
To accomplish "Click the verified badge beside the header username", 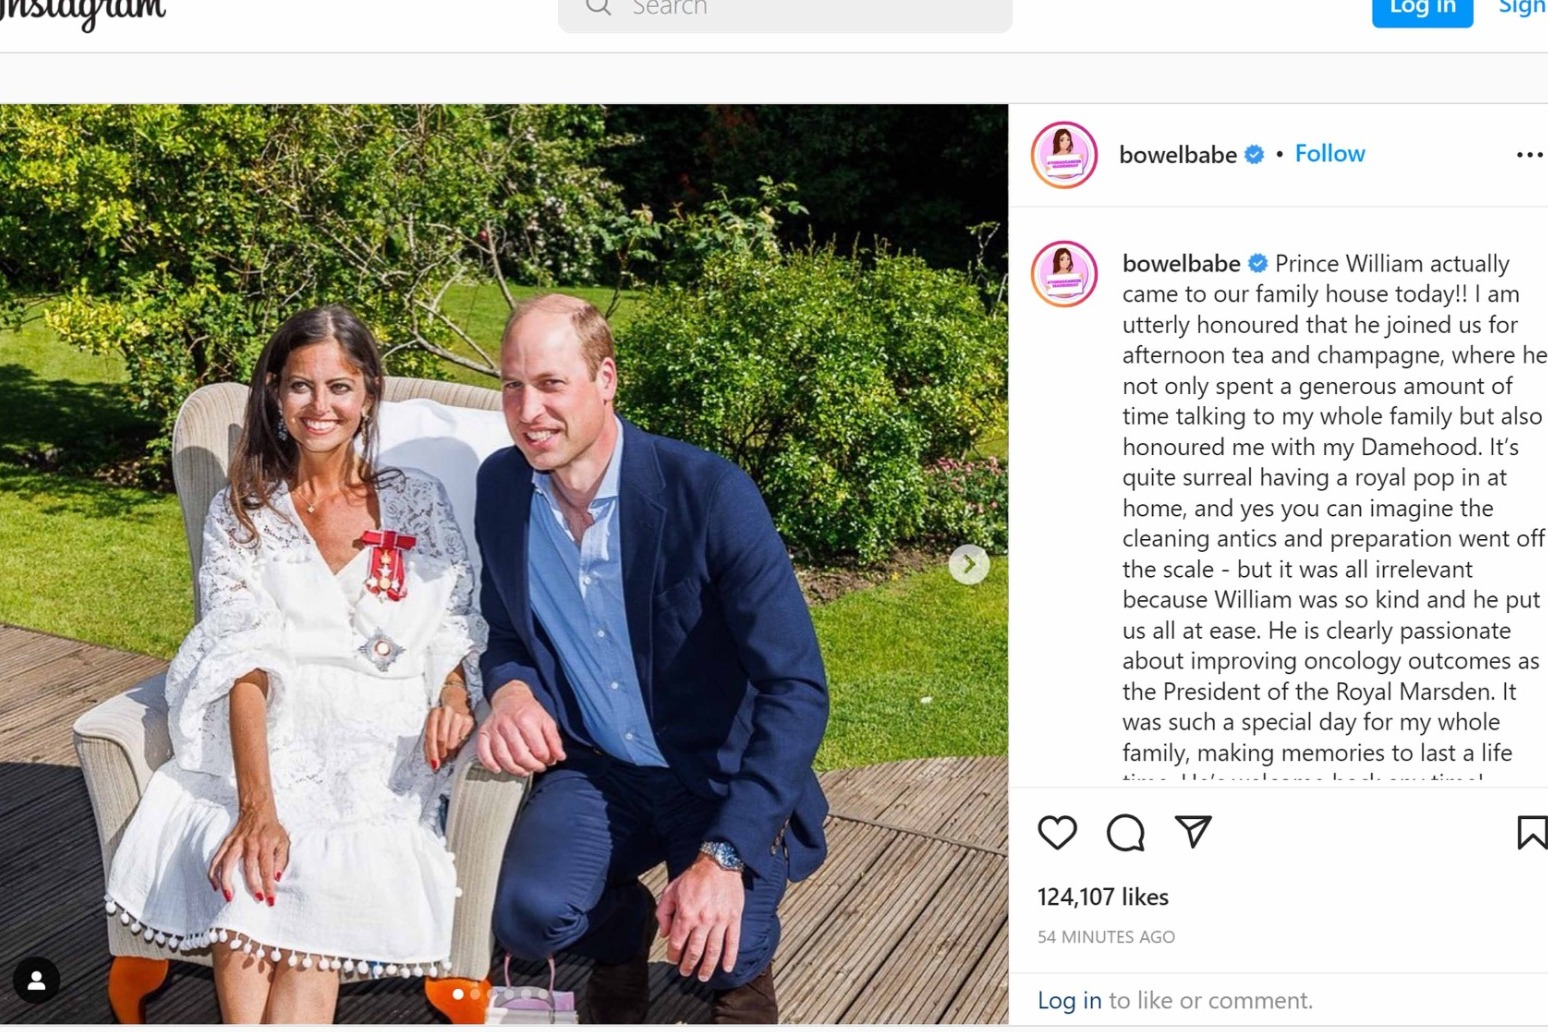I will pyautogui.click(x=1254, y=155).
